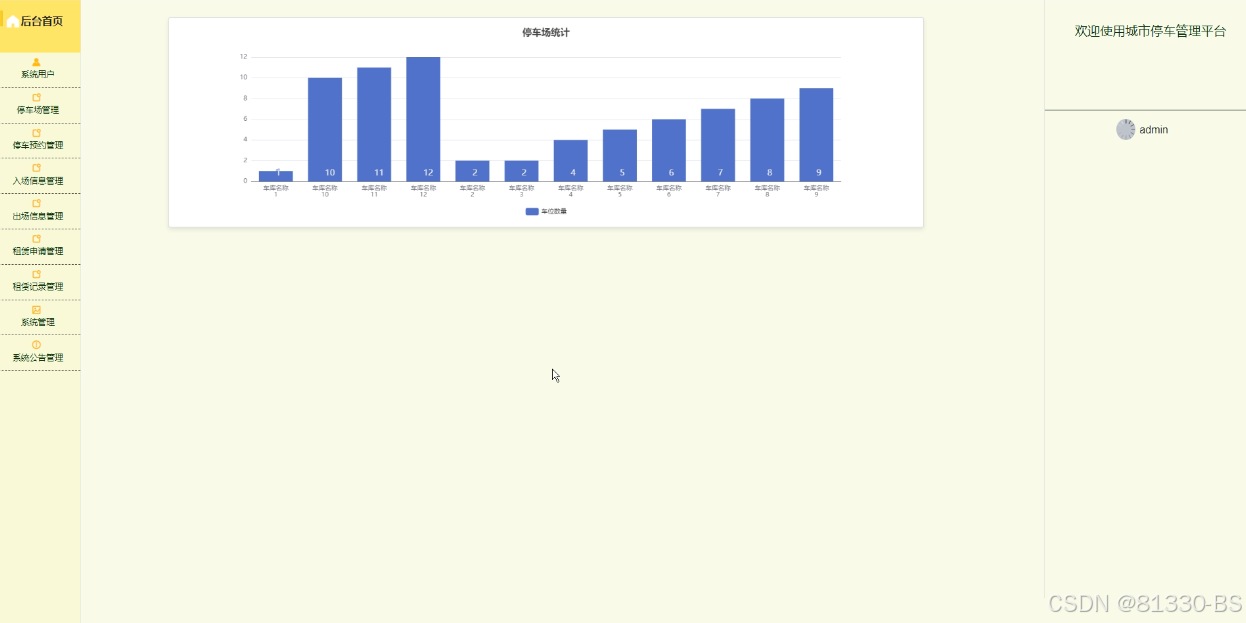Image resolution: width=1246 pixels, height=623 pixels.
Task: Click the info icon above 系统公告管理
Action: tap(37, 345)
